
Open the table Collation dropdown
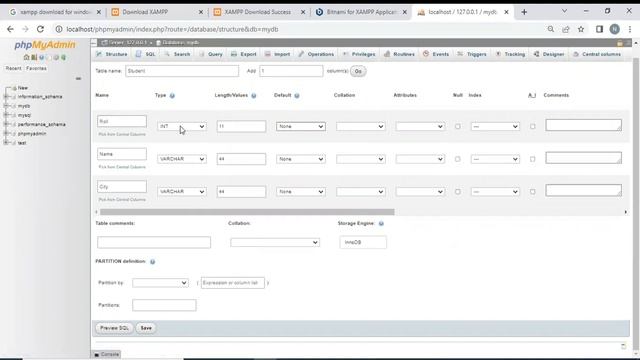(x=275, y=242)
